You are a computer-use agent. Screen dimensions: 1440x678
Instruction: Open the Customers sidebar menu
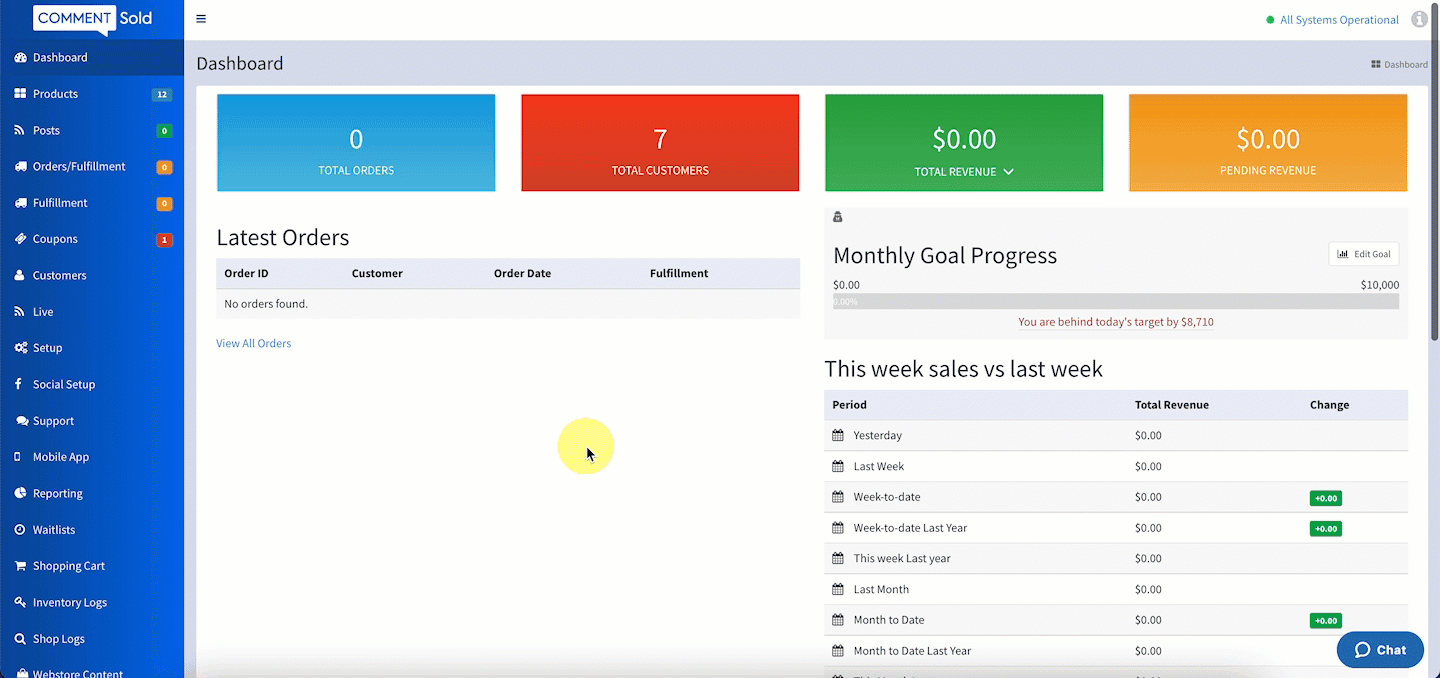click(59, 275)
